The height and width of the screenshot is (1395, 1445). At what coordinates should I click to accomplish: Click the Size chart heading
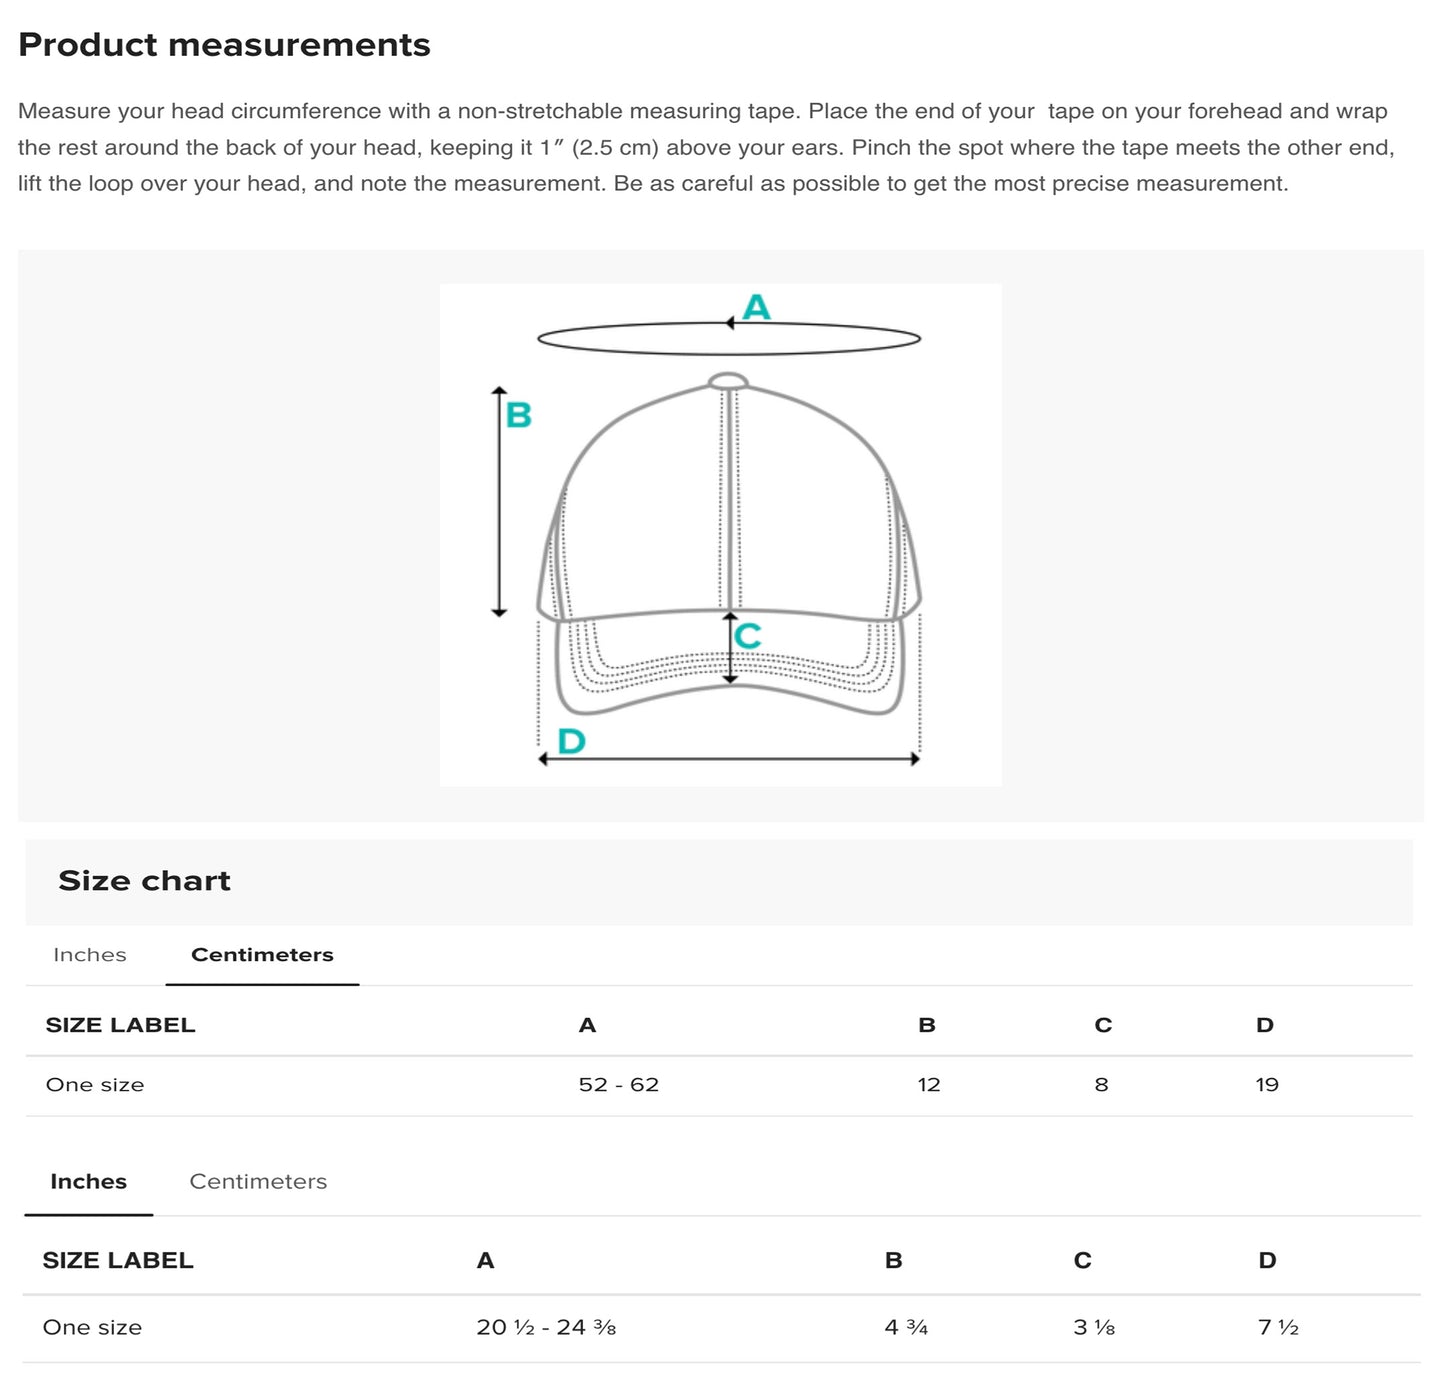coord(144,881)
